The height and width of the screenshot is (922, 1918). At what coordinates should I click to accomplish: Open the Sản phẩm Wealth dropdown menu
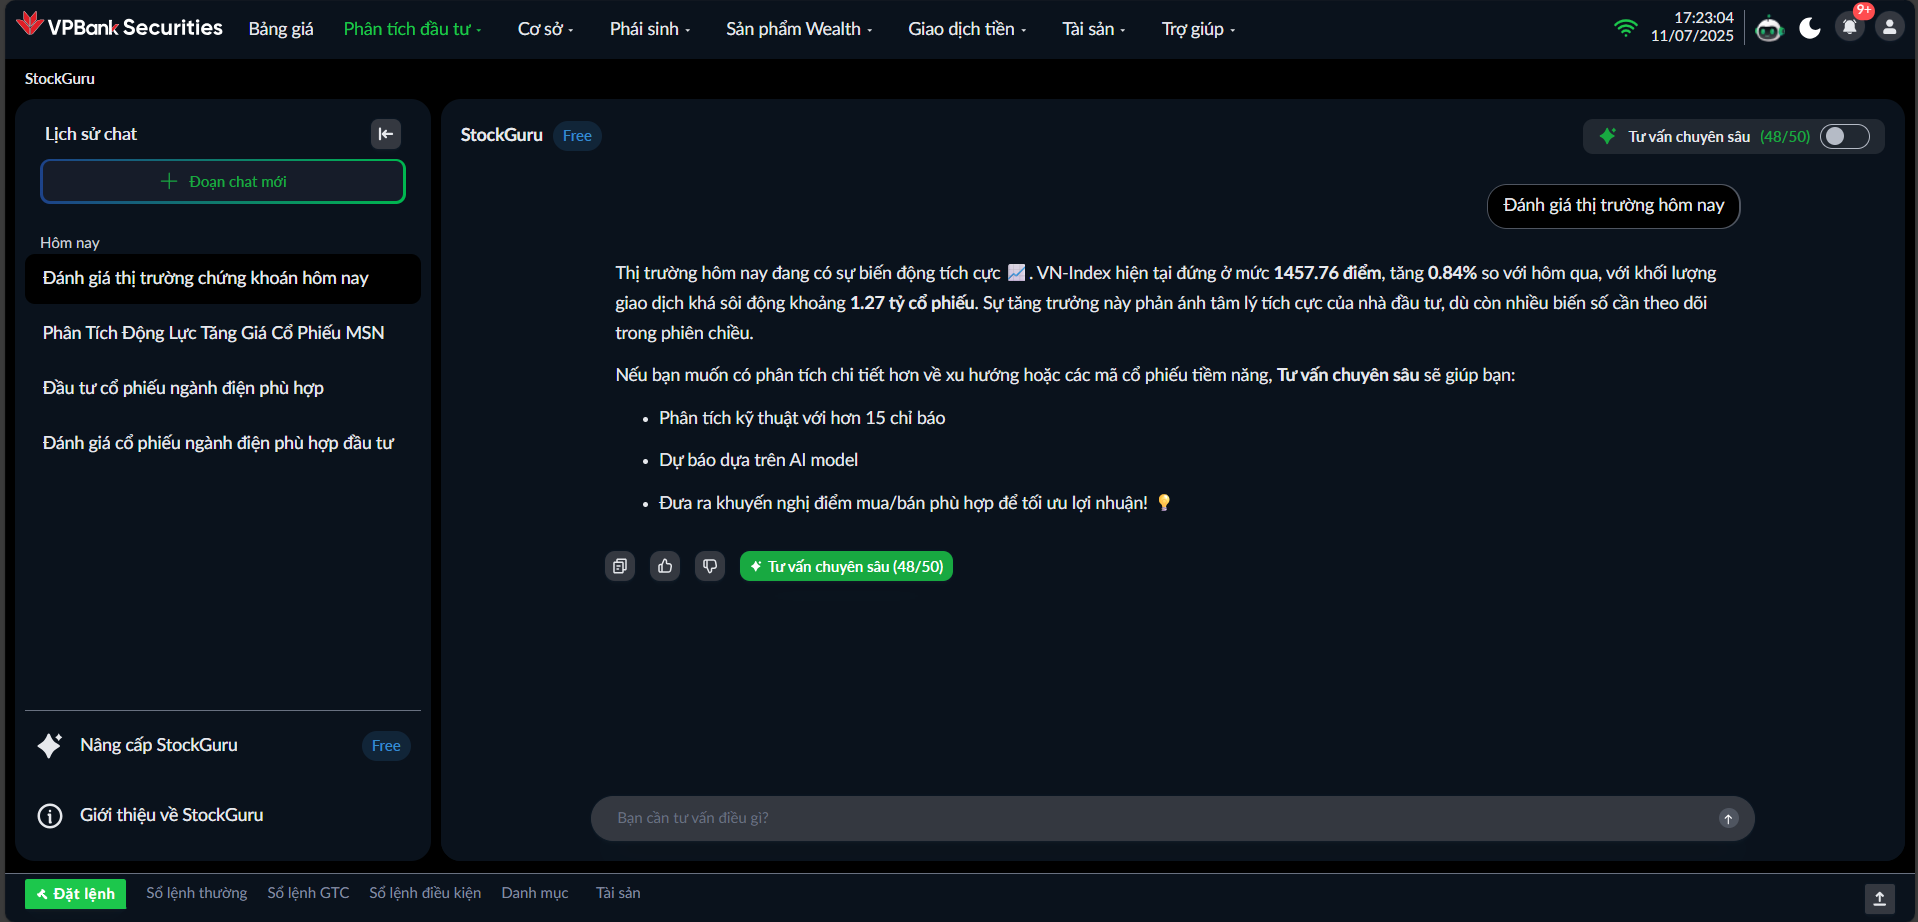point(798,29)
